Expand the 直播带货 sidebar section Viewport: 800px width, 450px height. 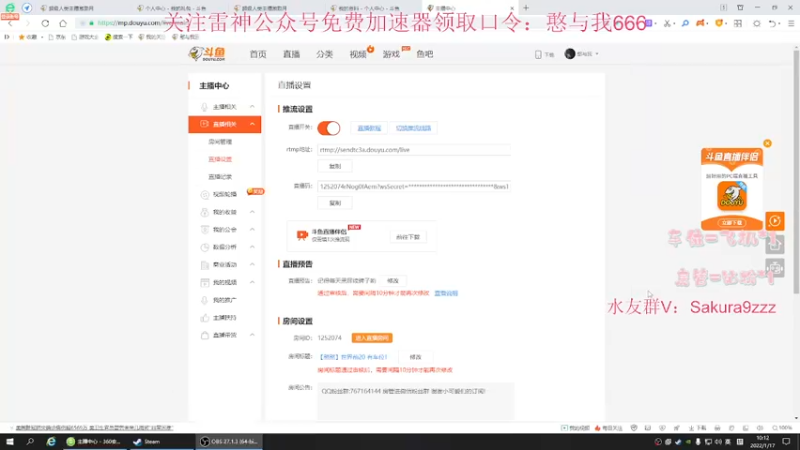(252, 335)
